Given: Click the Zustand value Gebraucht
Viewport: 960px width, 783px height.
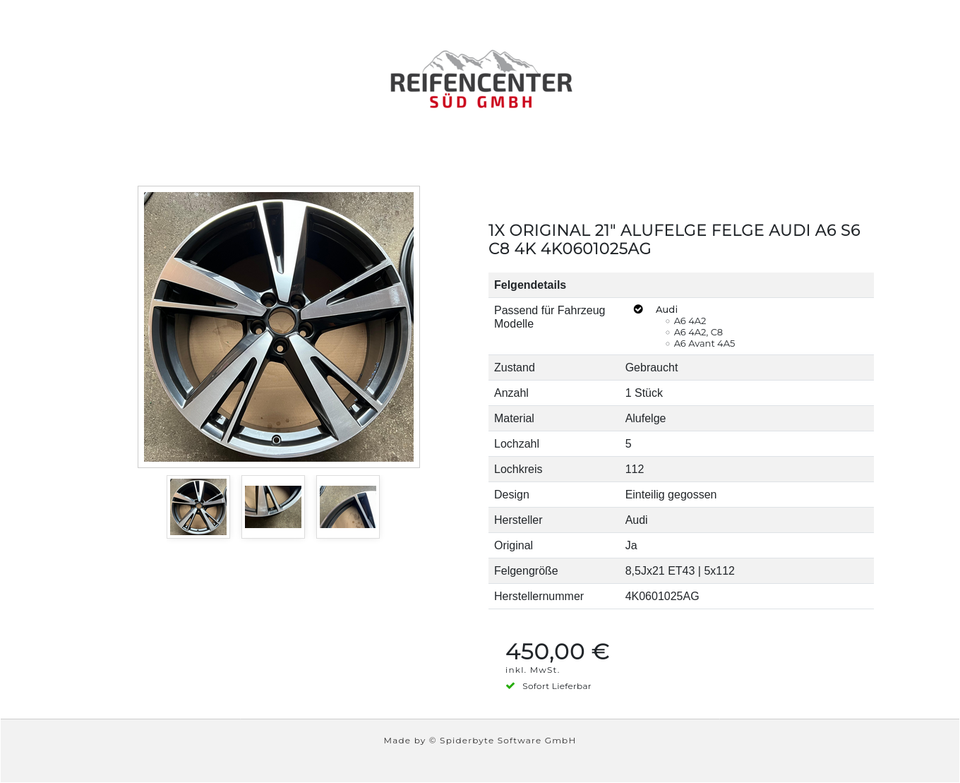Looking at the screenshot, I should pyautogui.click(x=651, y=367).
